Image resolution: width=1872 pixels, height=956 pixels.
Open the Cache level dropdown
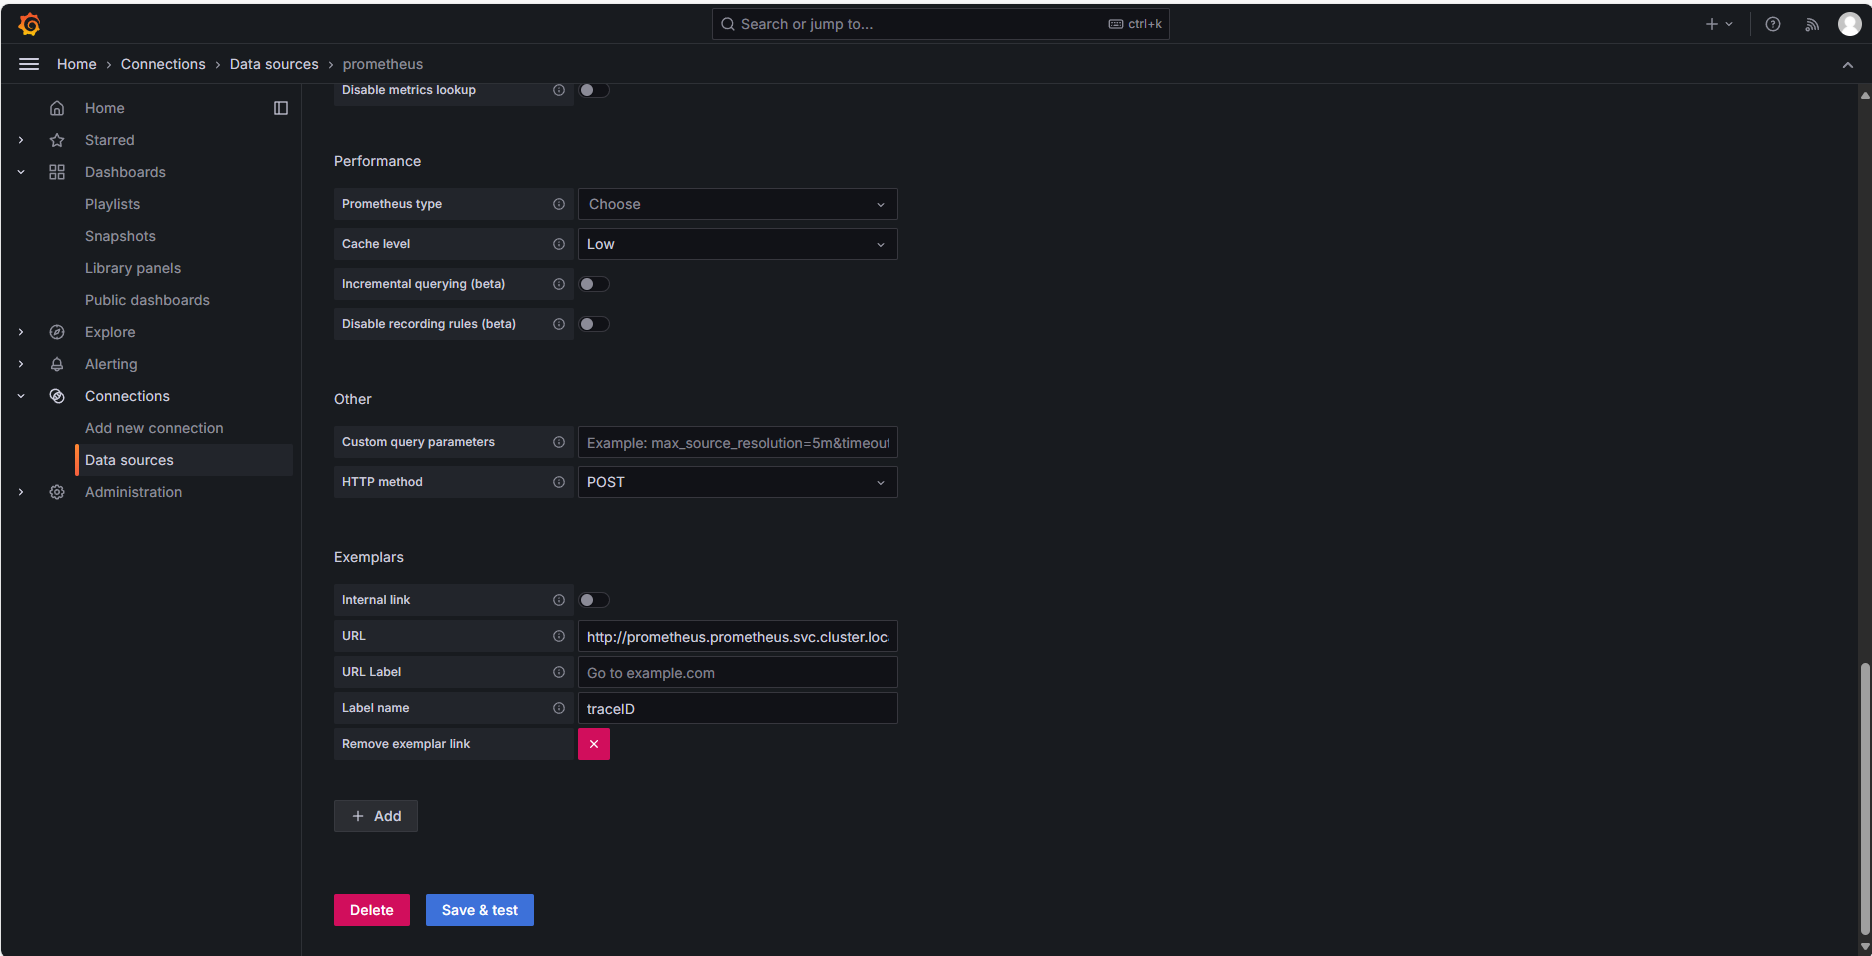click(738, 244)
